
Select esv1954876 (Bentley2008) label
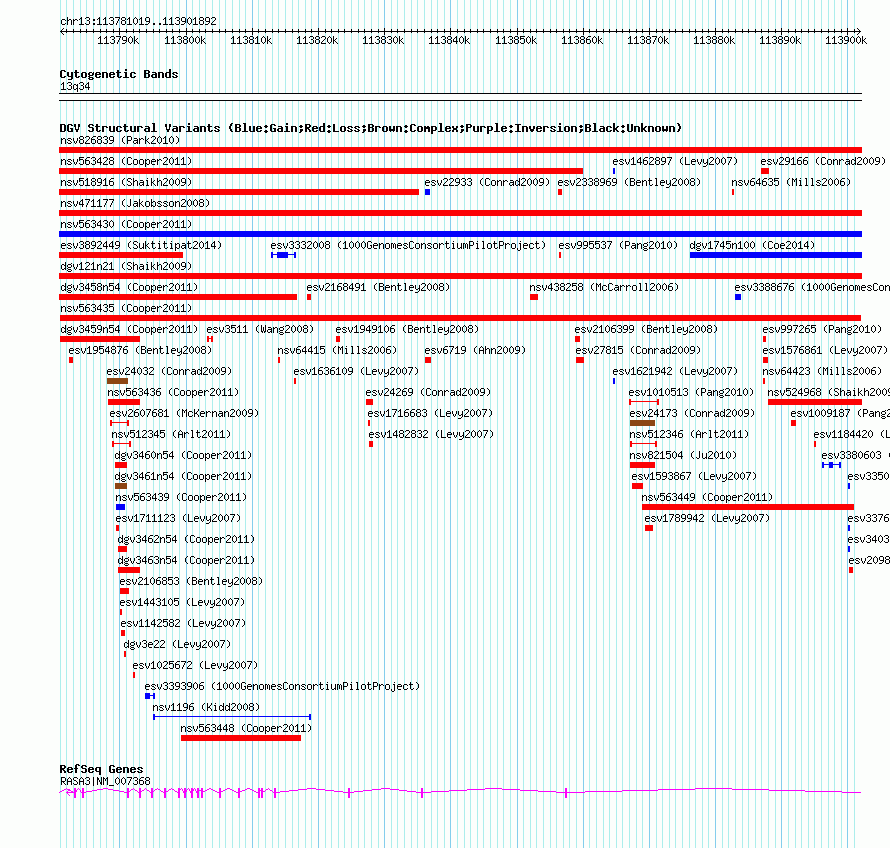(140, 350)
